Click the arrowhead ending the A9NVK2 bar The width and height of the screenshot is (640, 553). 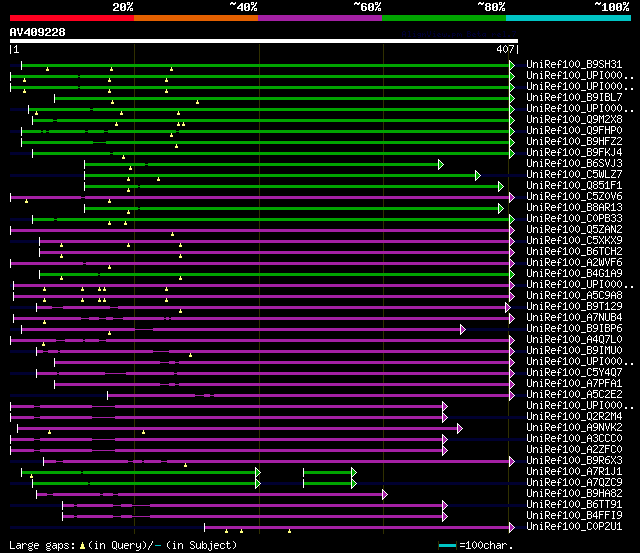click(x=460, y=429)
